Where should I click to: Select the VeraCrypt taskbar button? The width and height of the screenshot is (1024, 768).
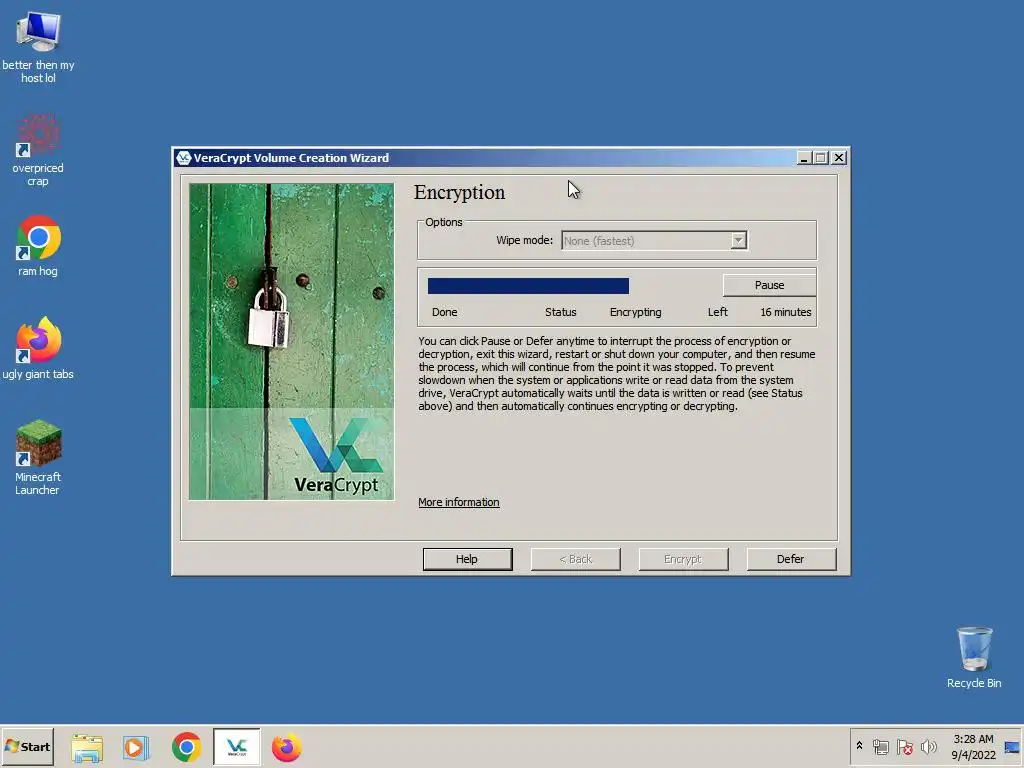236,746
